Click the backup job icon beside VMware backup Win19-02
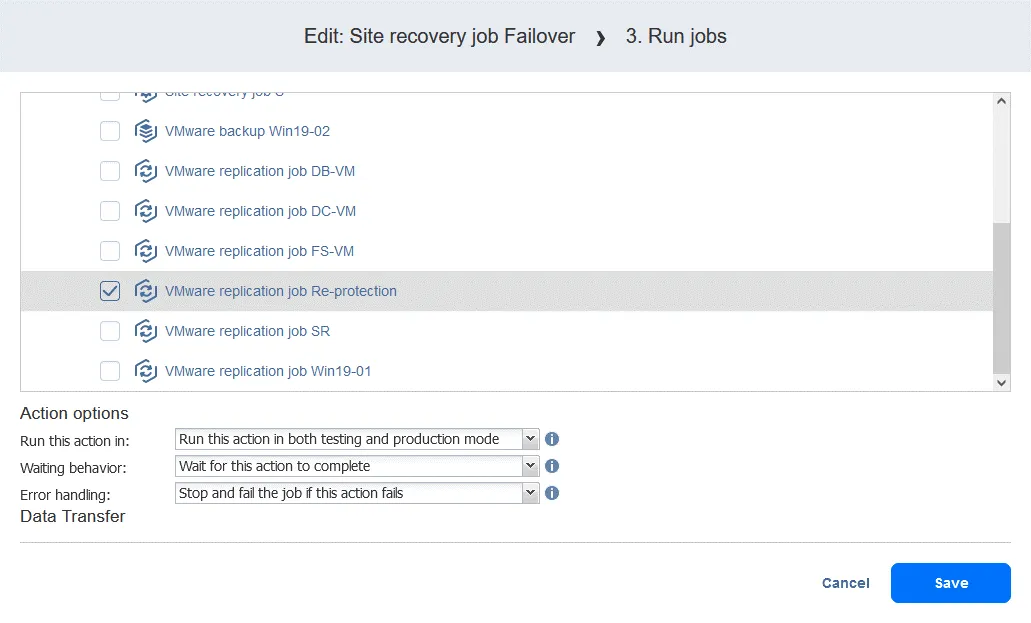This screenshot has width=1031, height=623. (x=146, y=130)
